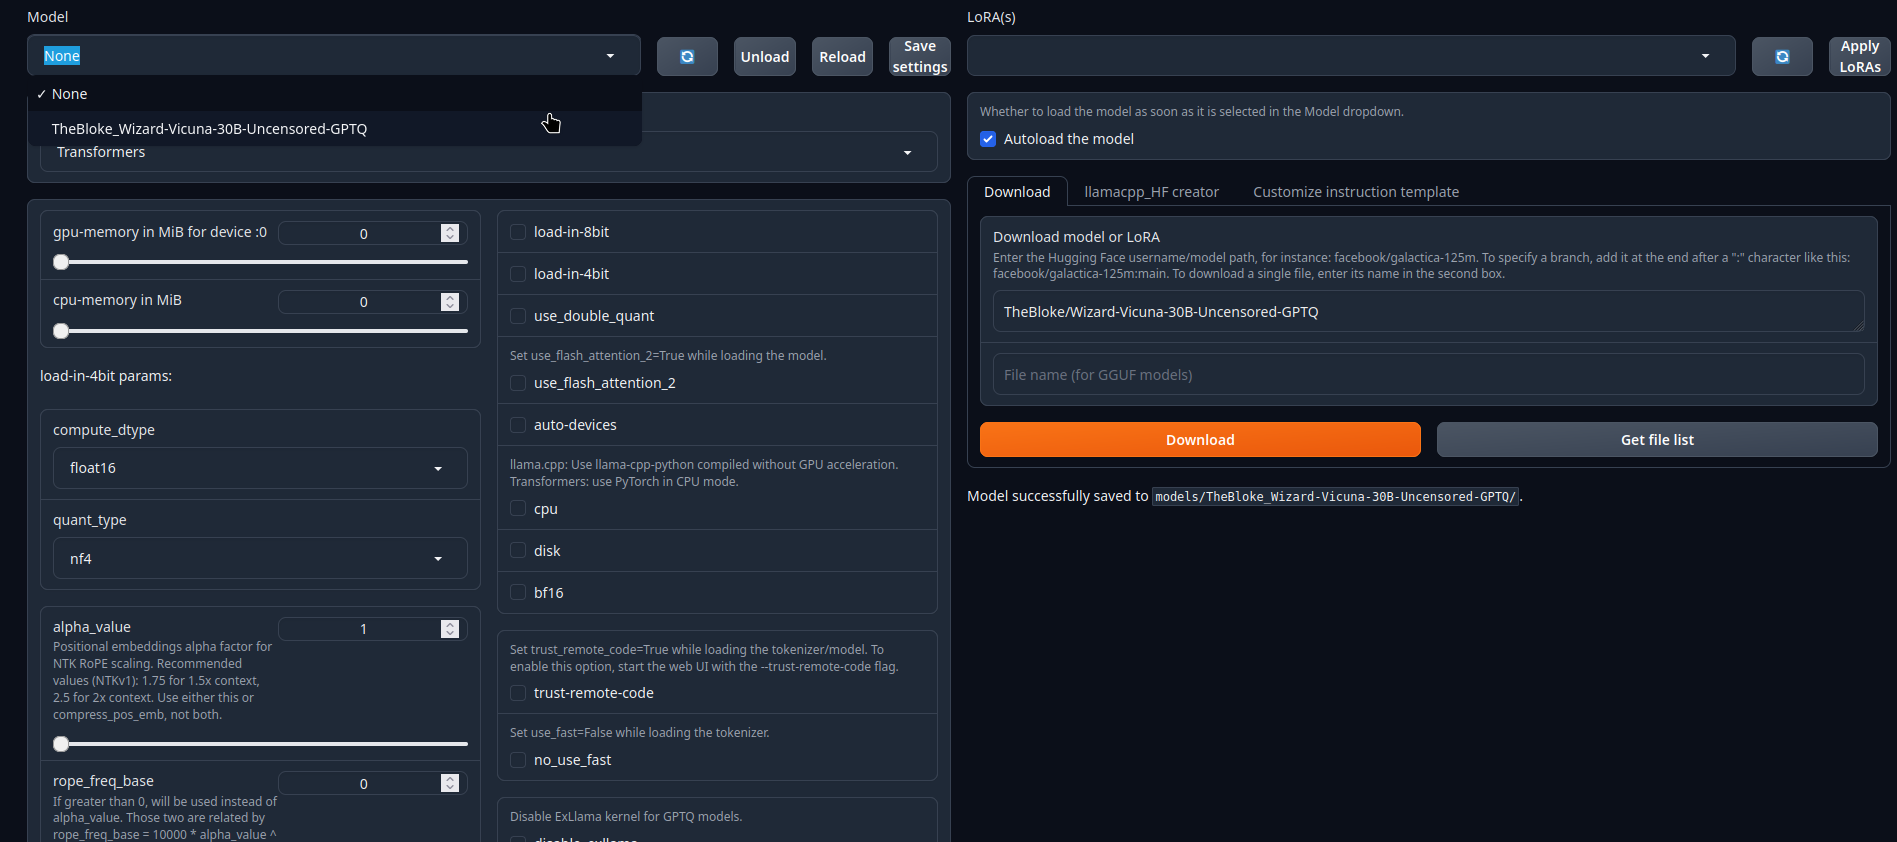This screenshot has height=842, width=1897.
Task: Refresh the model list icon
Action: pos(687,57)
